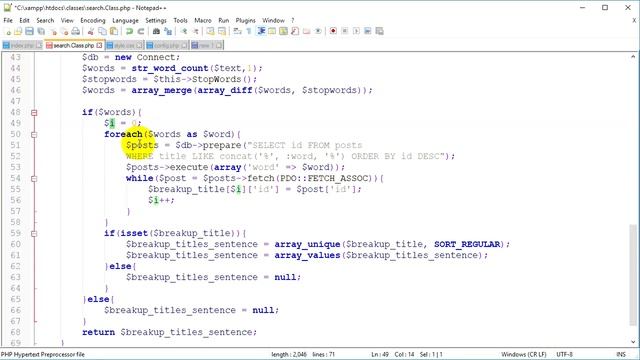
Task: Save the current file via the toolbar
Action: (x=29, y=31)
